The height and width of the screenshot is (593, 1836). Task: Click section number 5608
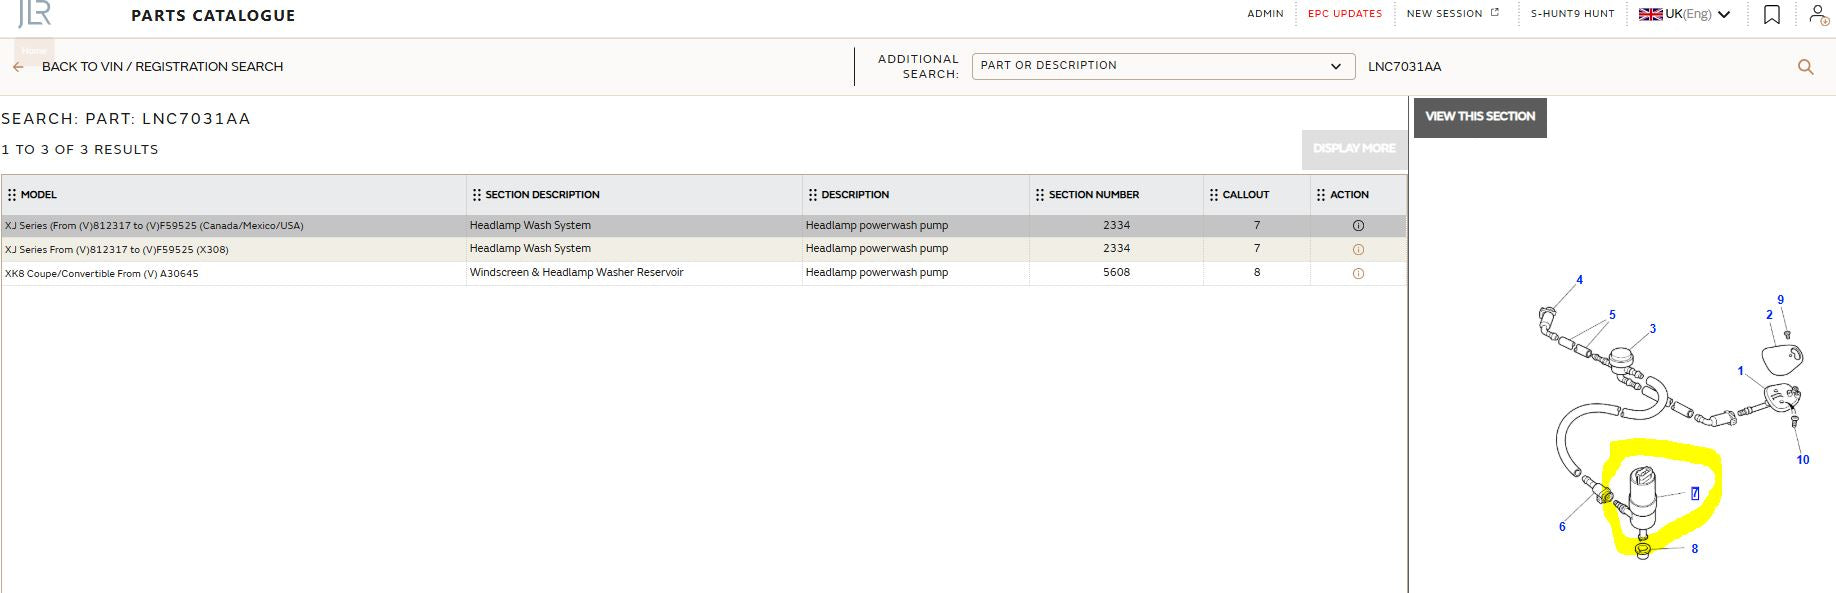1116,272
